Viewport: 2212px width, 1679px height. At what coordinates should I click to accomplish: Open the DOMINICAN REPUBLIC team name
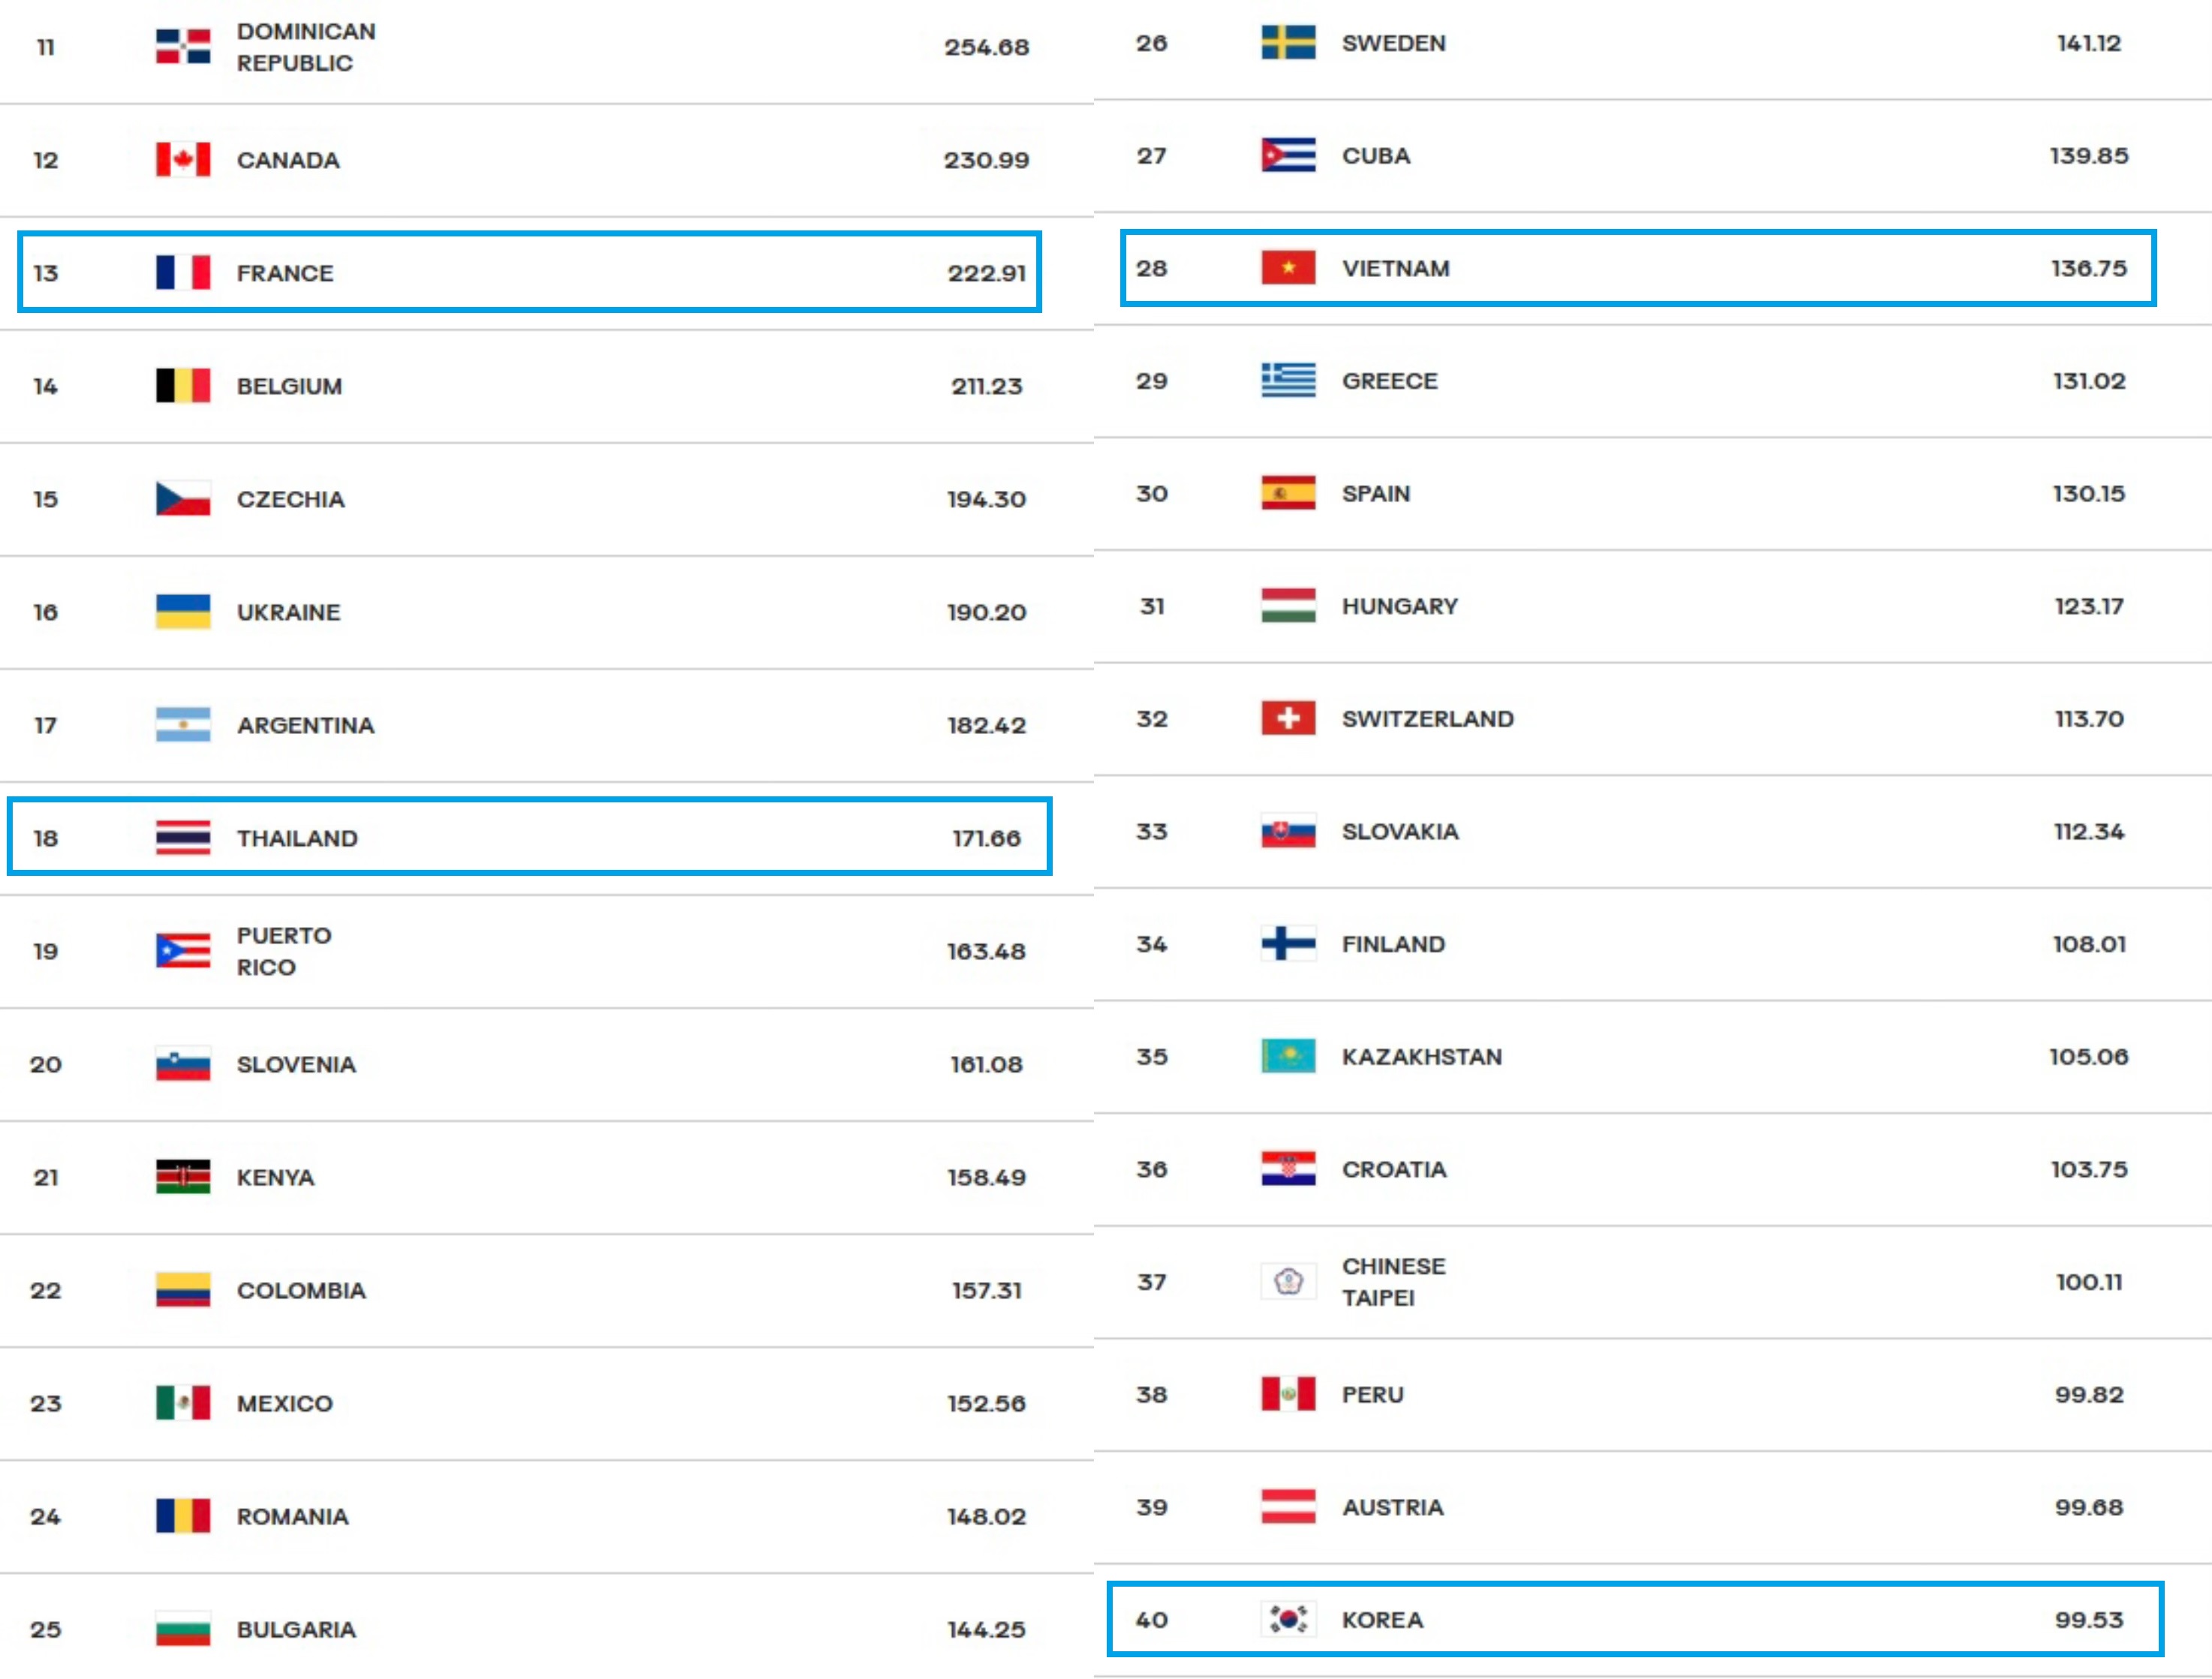click(x=306, y=47)
